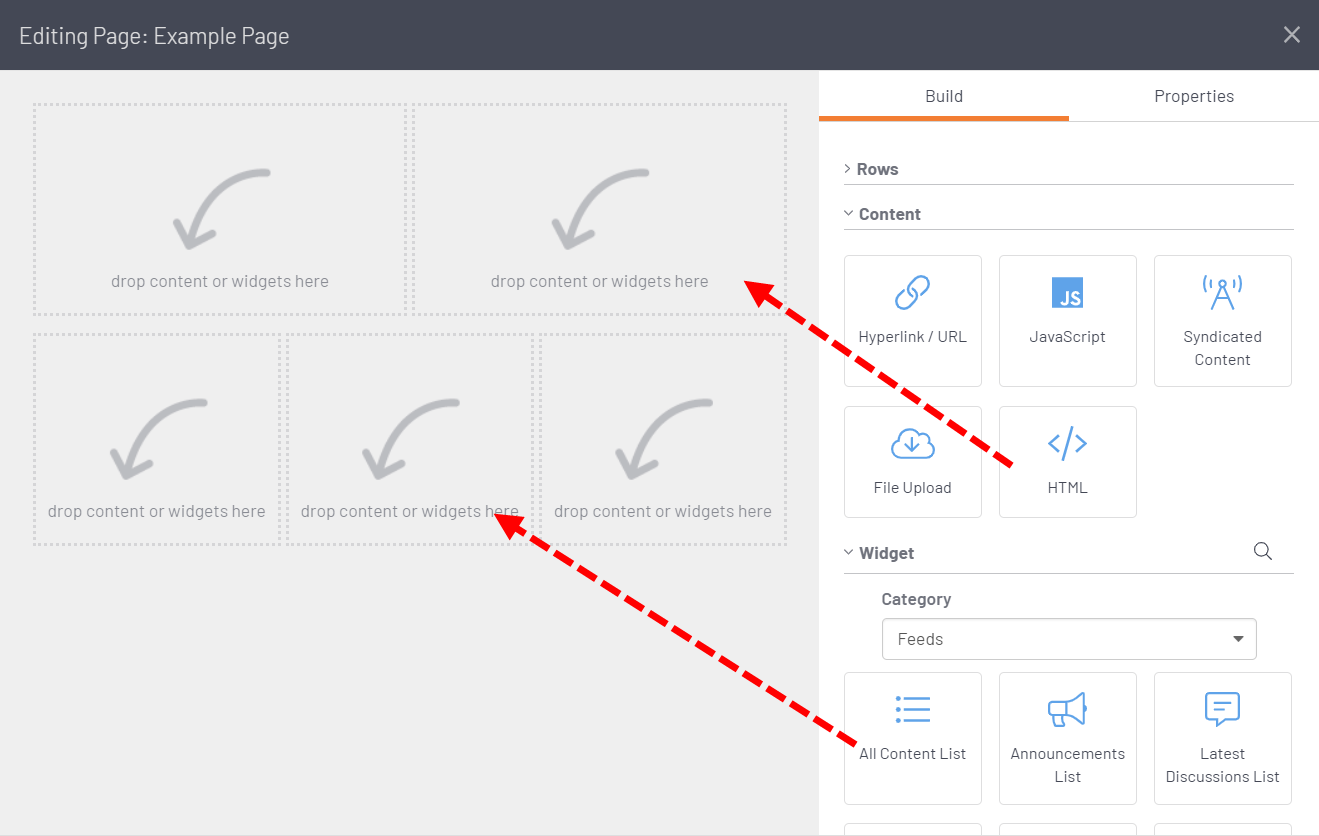Screen dimensions: 1319x836
Task: Click the 'Editing Page: Example Page' title
Action: click(x=154, y=36)
